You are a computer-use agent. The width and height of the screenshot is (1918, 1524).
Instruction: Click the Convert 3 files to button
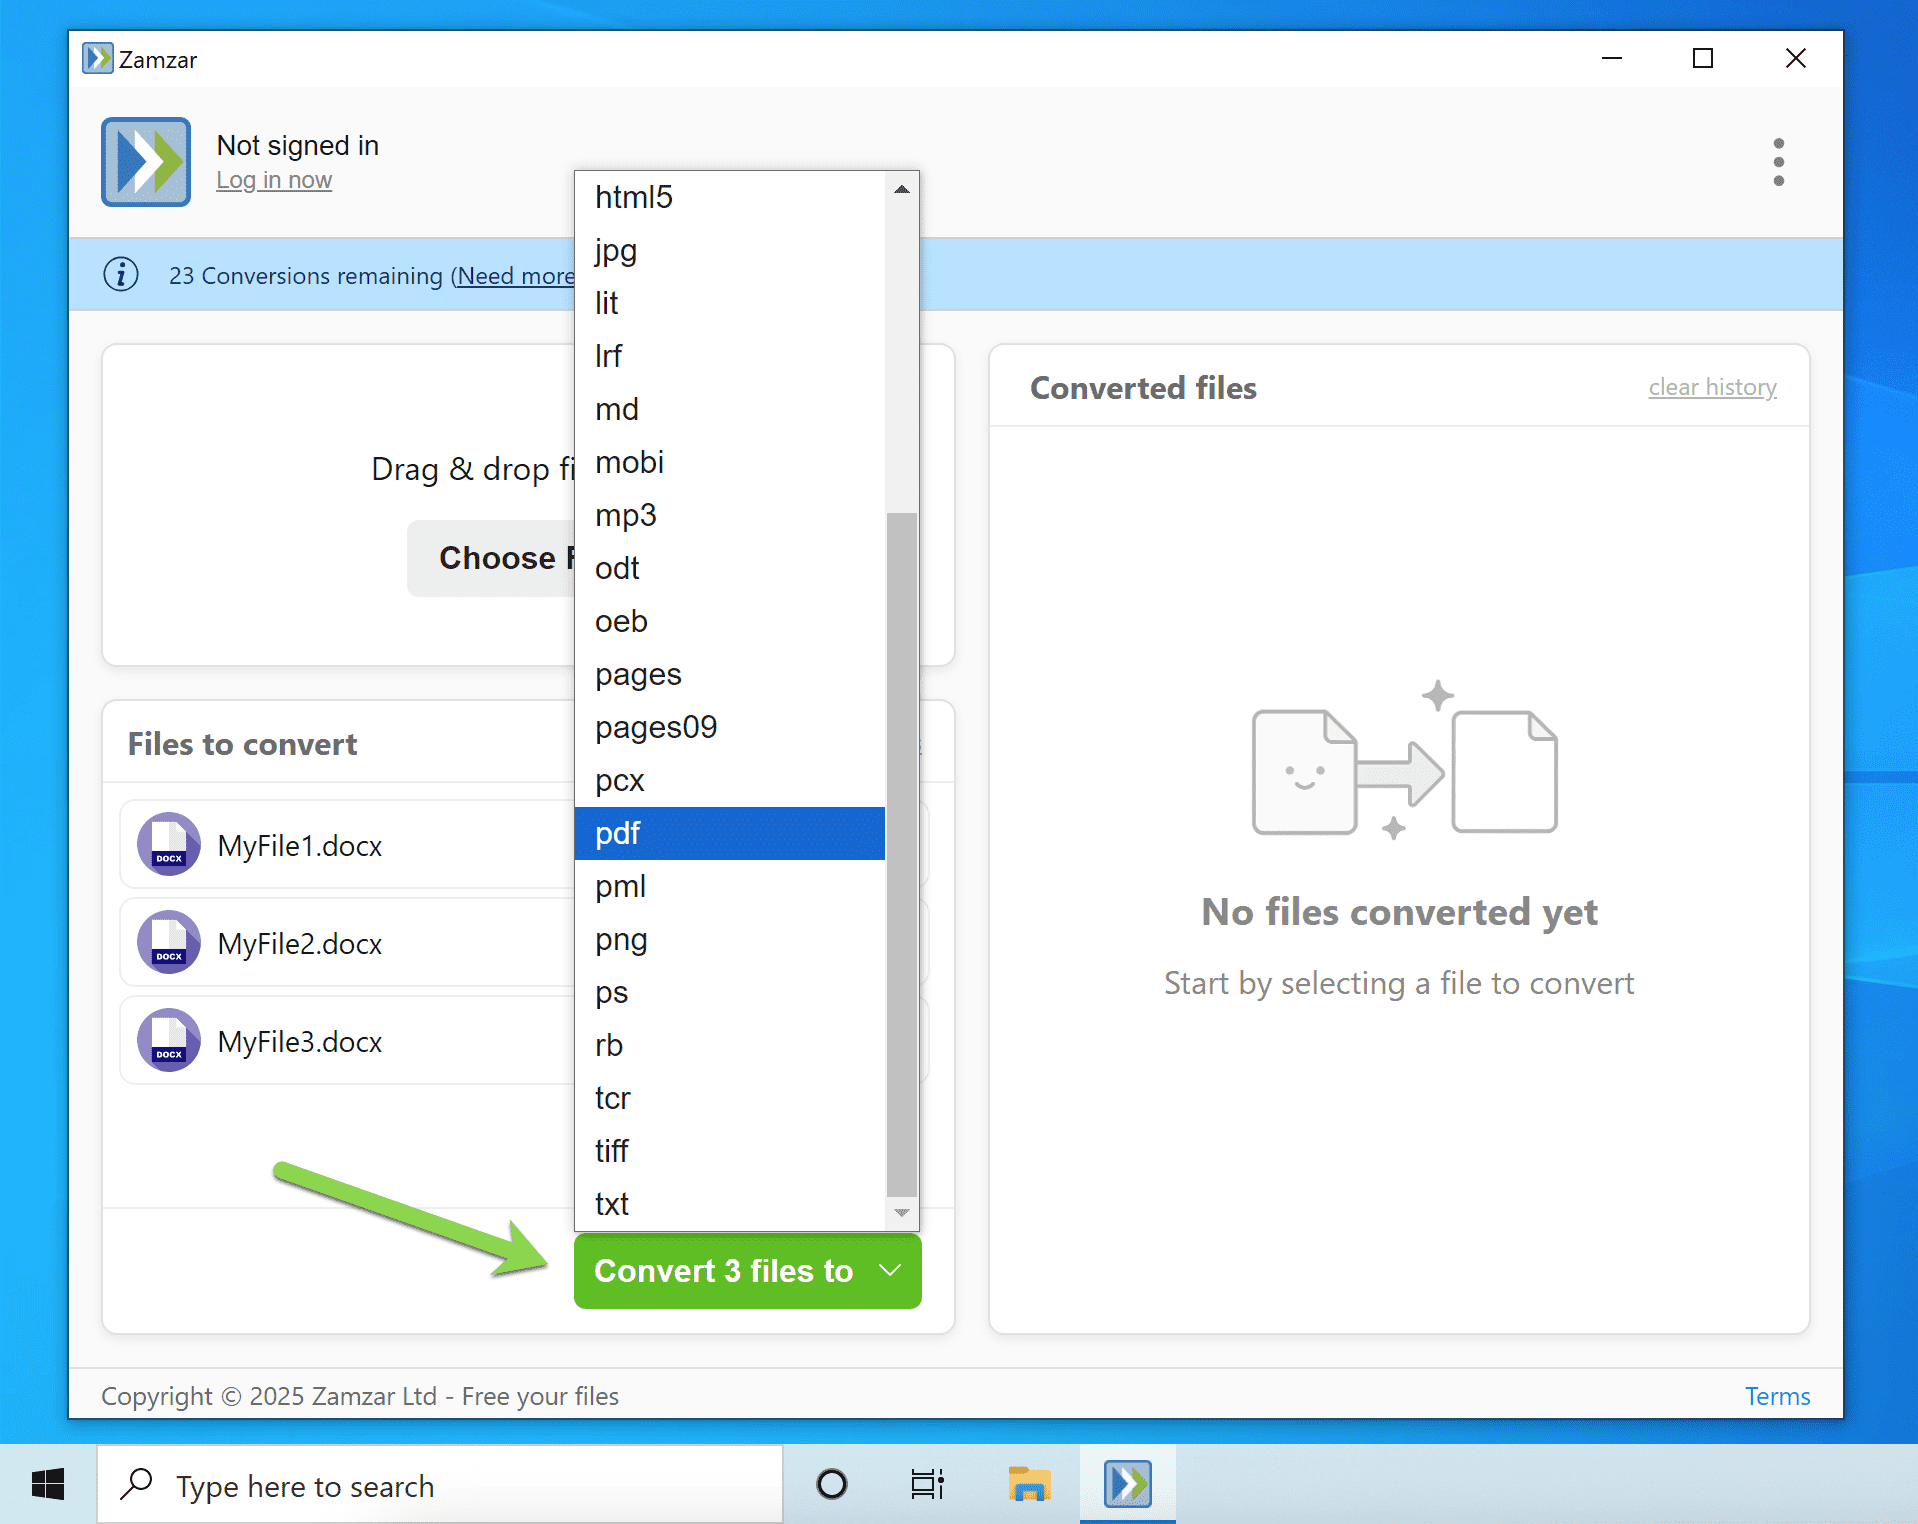pos(724,1271)
